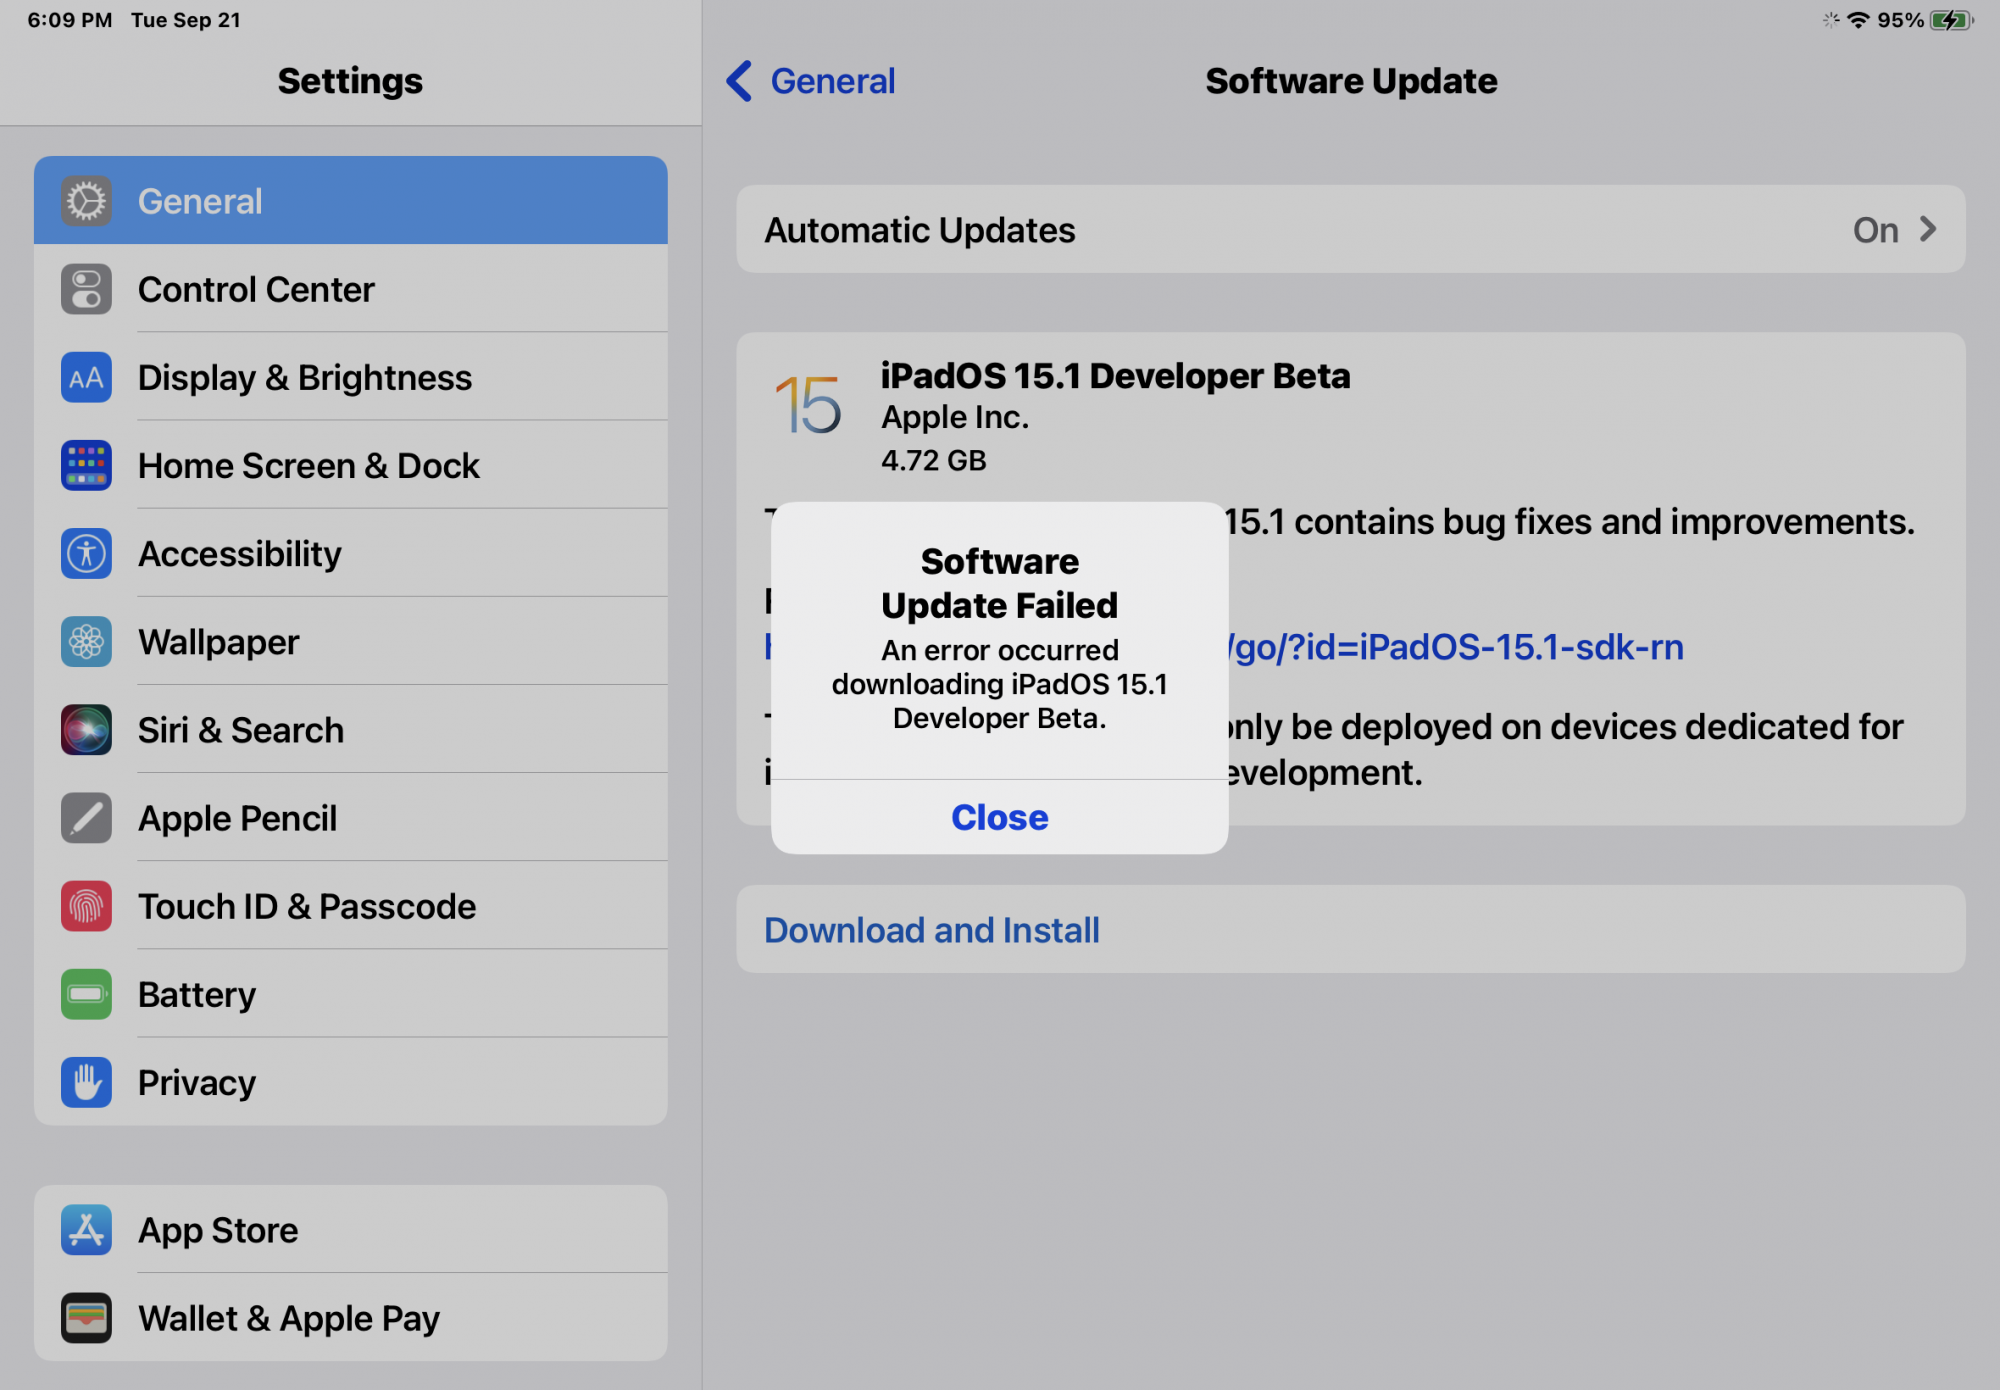Open Siri & Search settings
The image size is (2000, 1390).
point(351,729)
